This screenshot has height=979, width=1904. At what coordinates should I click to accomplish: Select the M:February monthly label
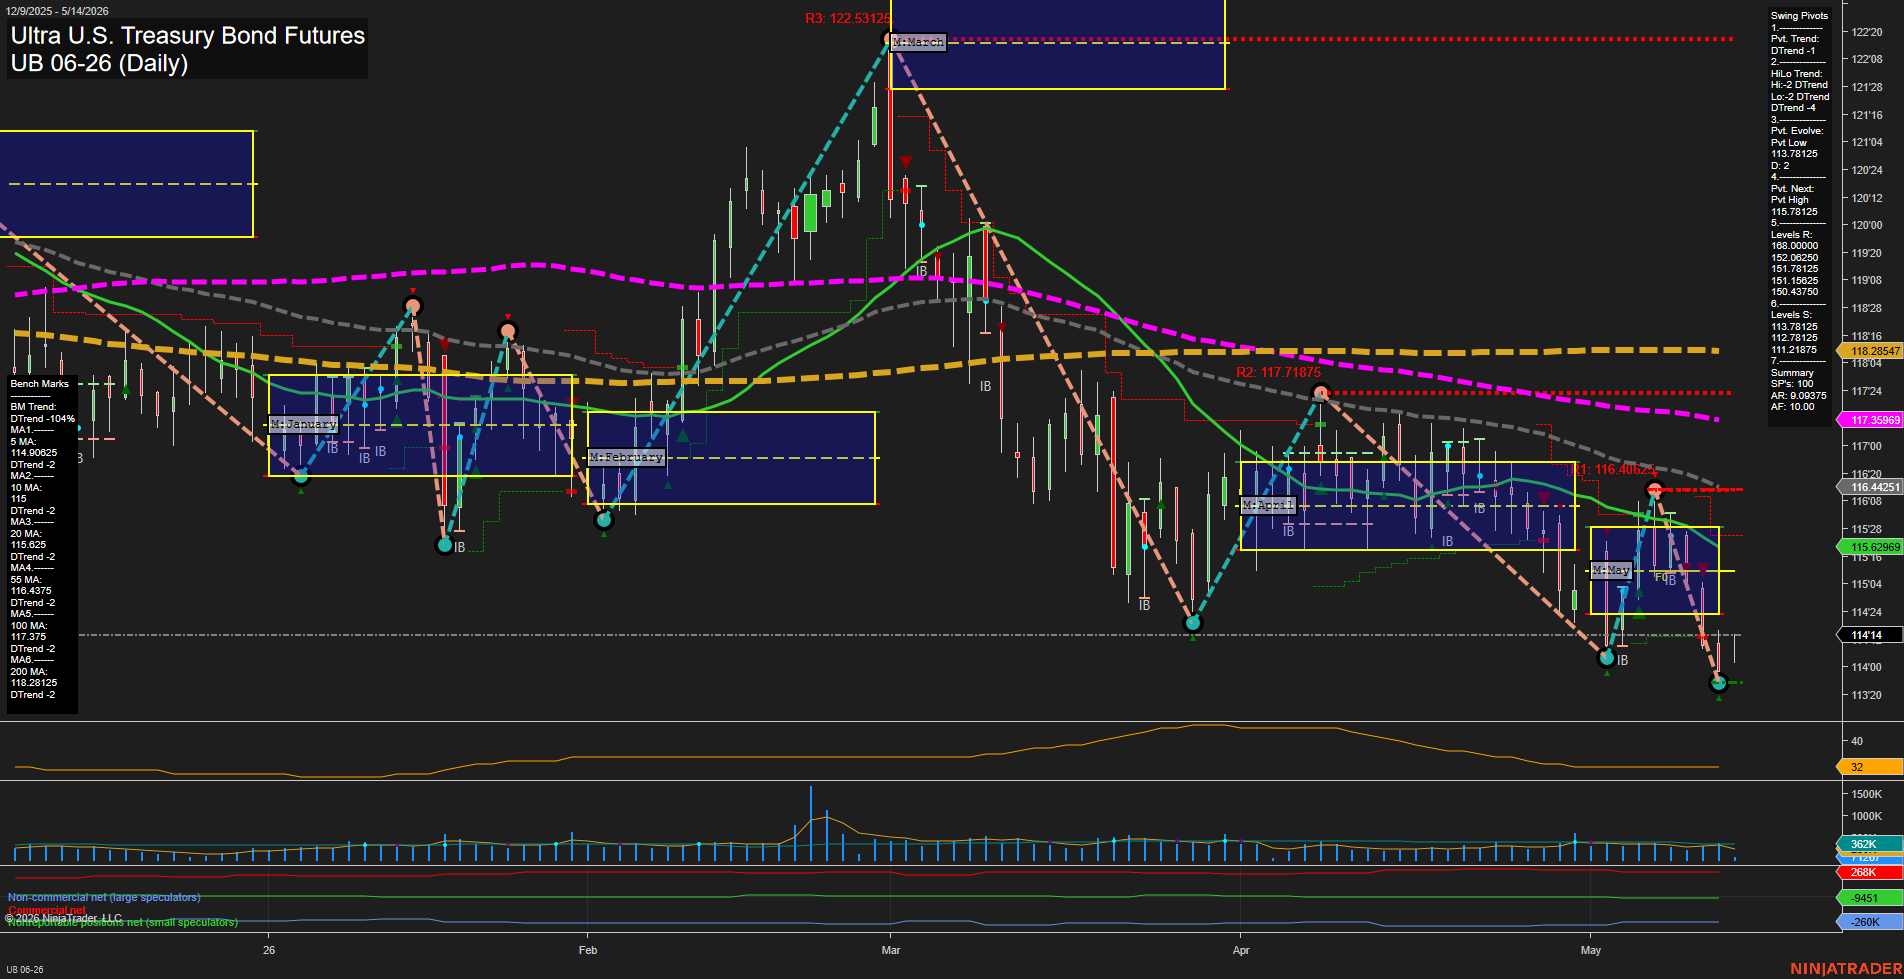627,457
